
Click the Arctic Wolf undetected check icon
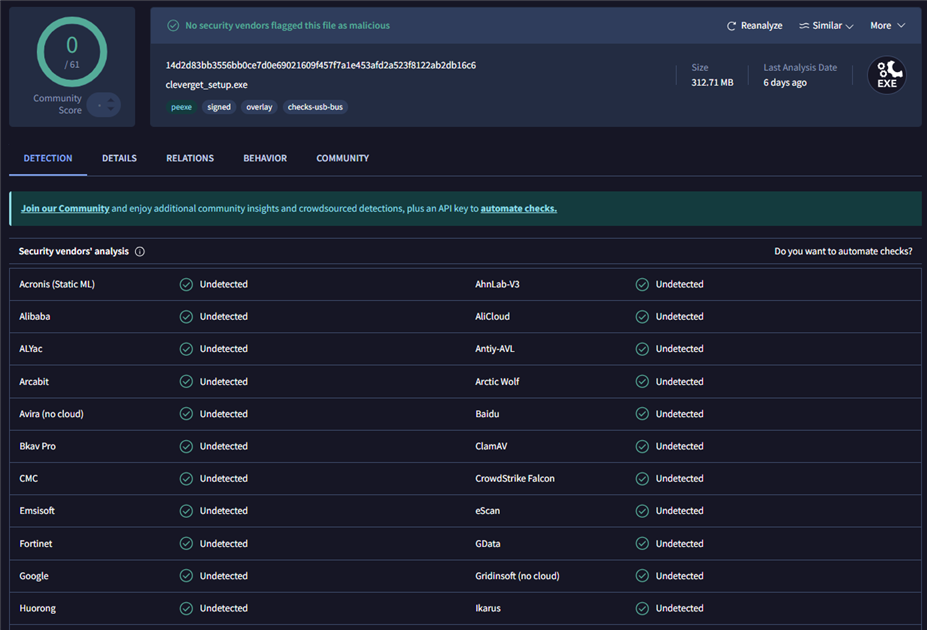(x=642, y=382)
